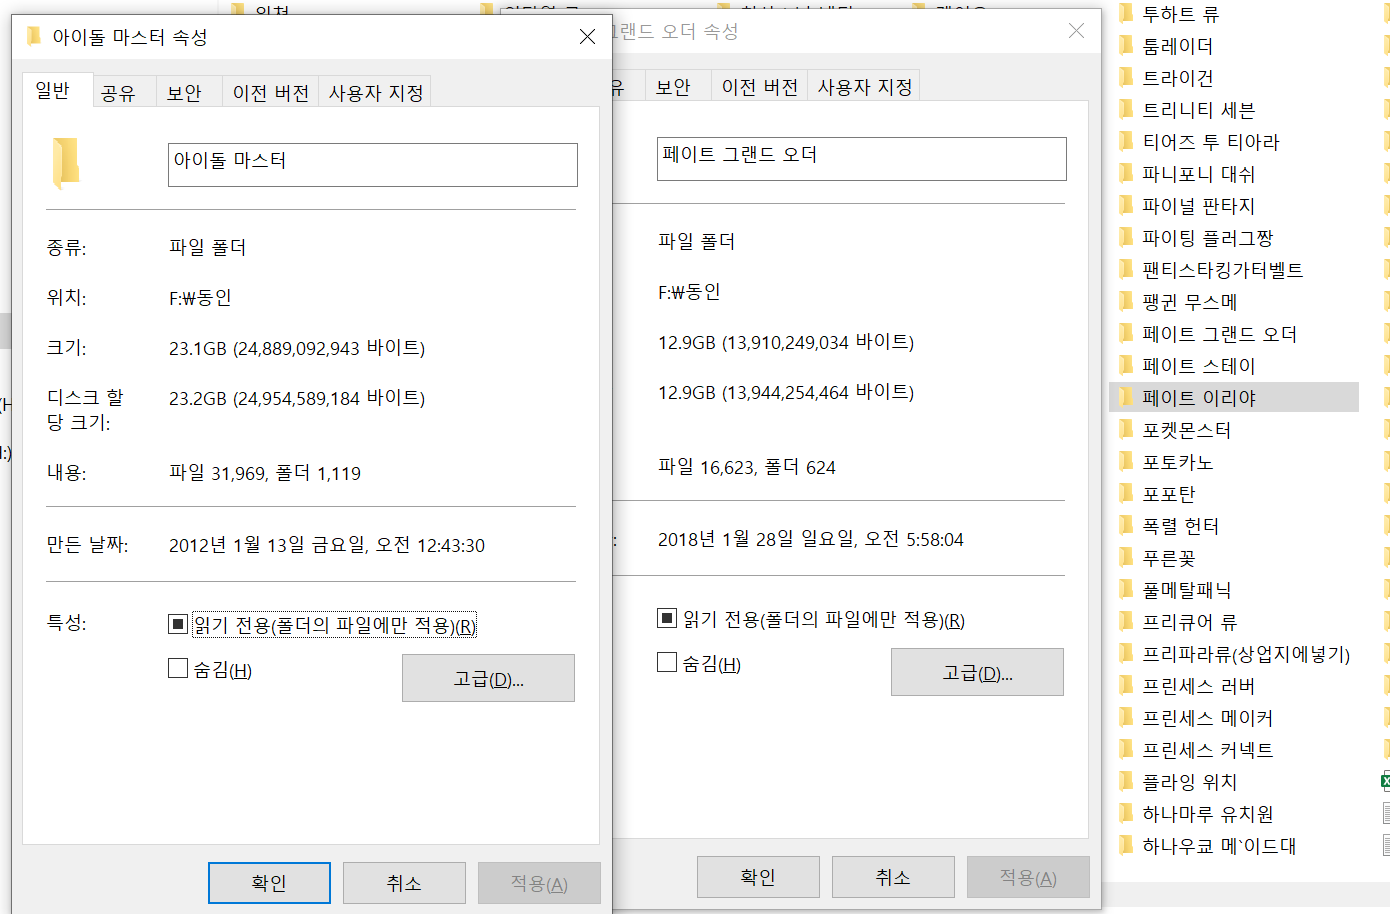Toggle 읽기 전용 checkbox in 페이트 그랜드 오더 dialog
The width and height of the screenshot is (1390, 914).
coord(667,619)
